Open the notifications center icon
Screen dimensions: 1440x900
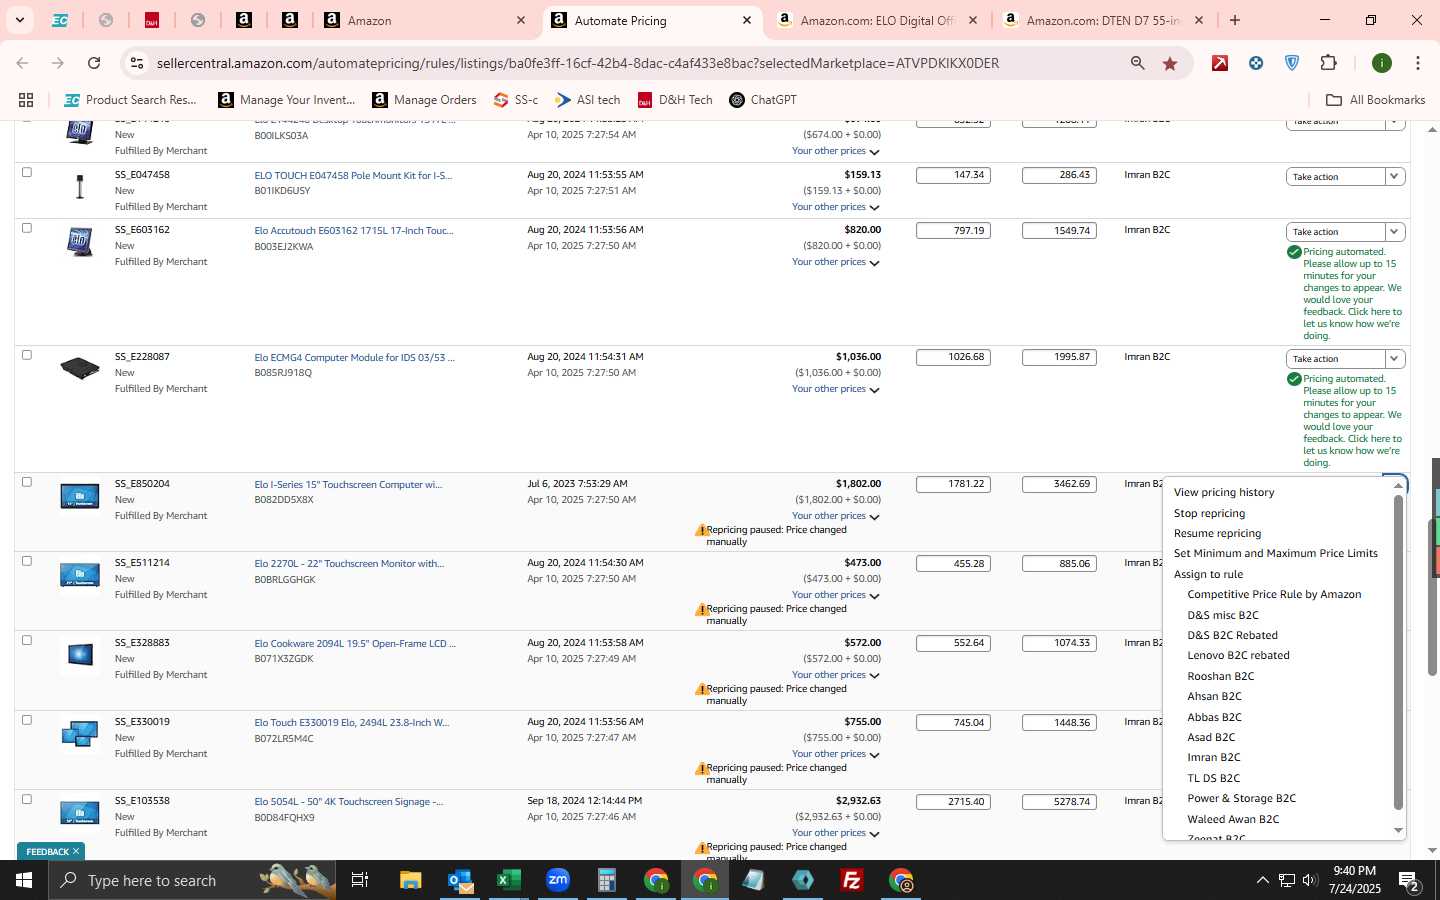coord(1408,881)
